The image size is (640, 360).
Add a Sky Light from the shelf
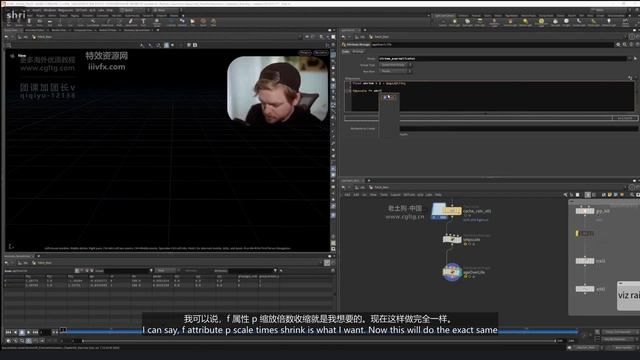pos(555,21)
